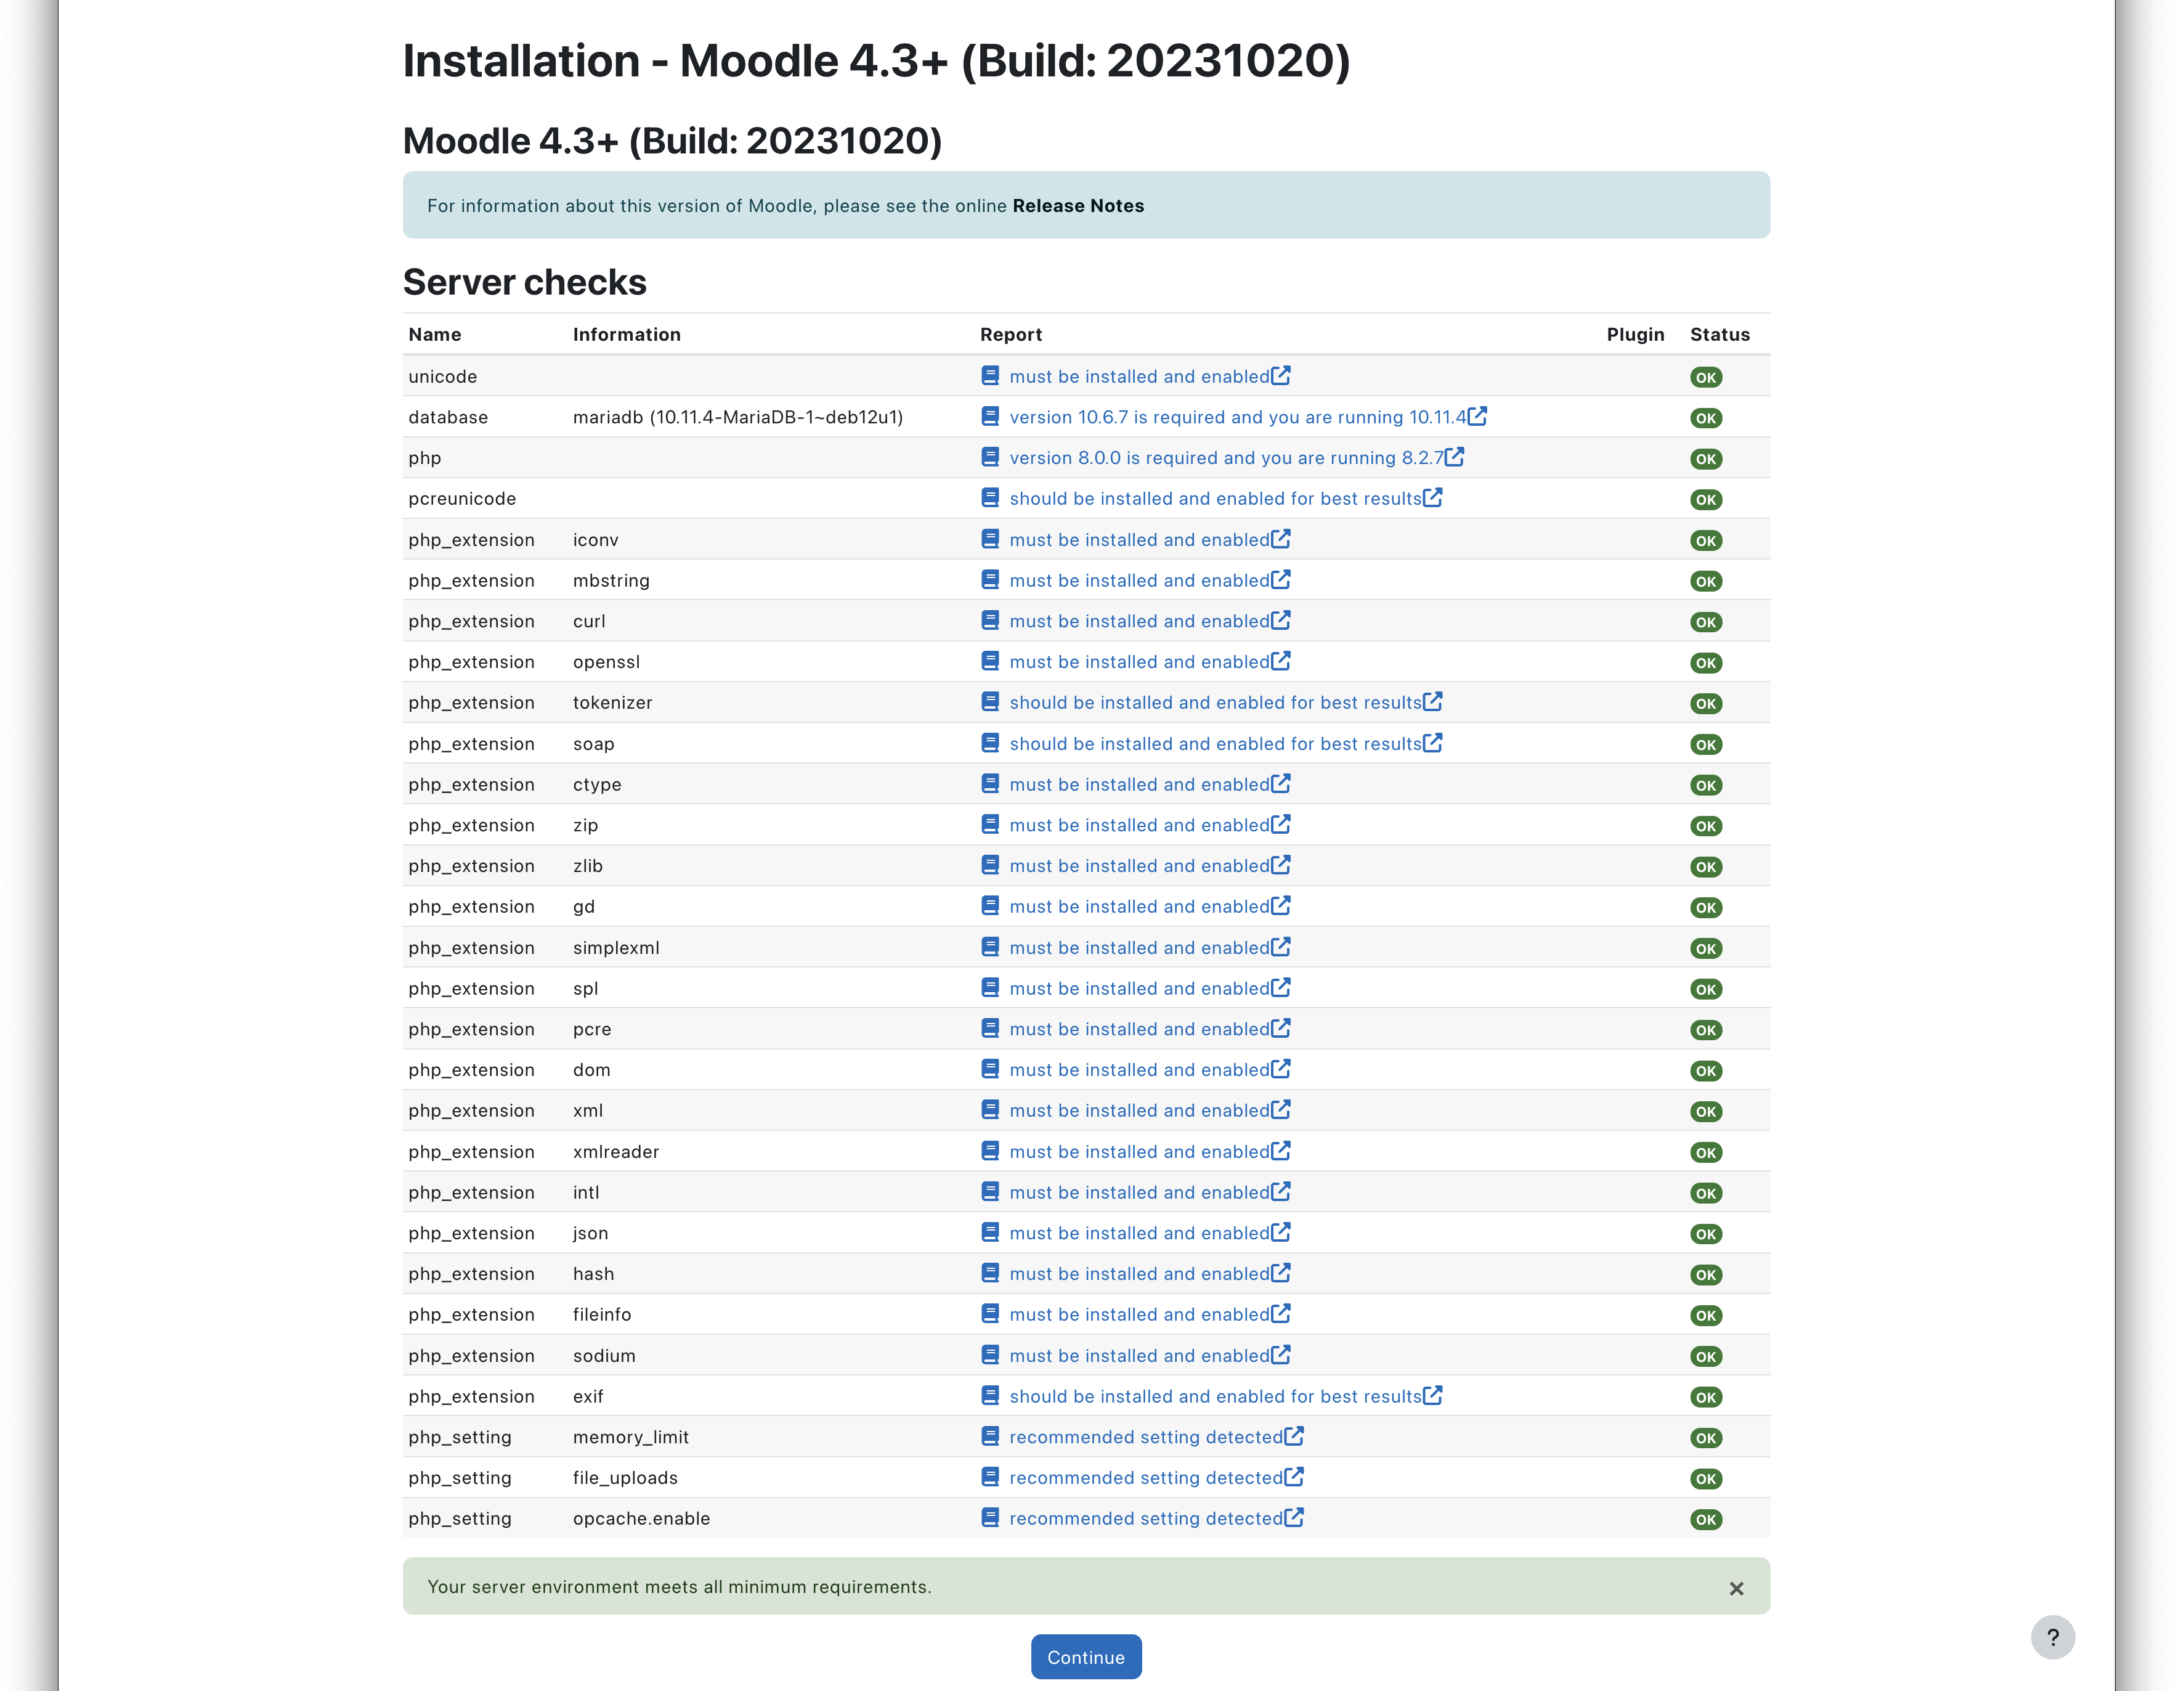Image resolution: width=2184 pixels, height=1691 pixels.
Task: Click the Continue button
Action: tap(1086, 1657)
